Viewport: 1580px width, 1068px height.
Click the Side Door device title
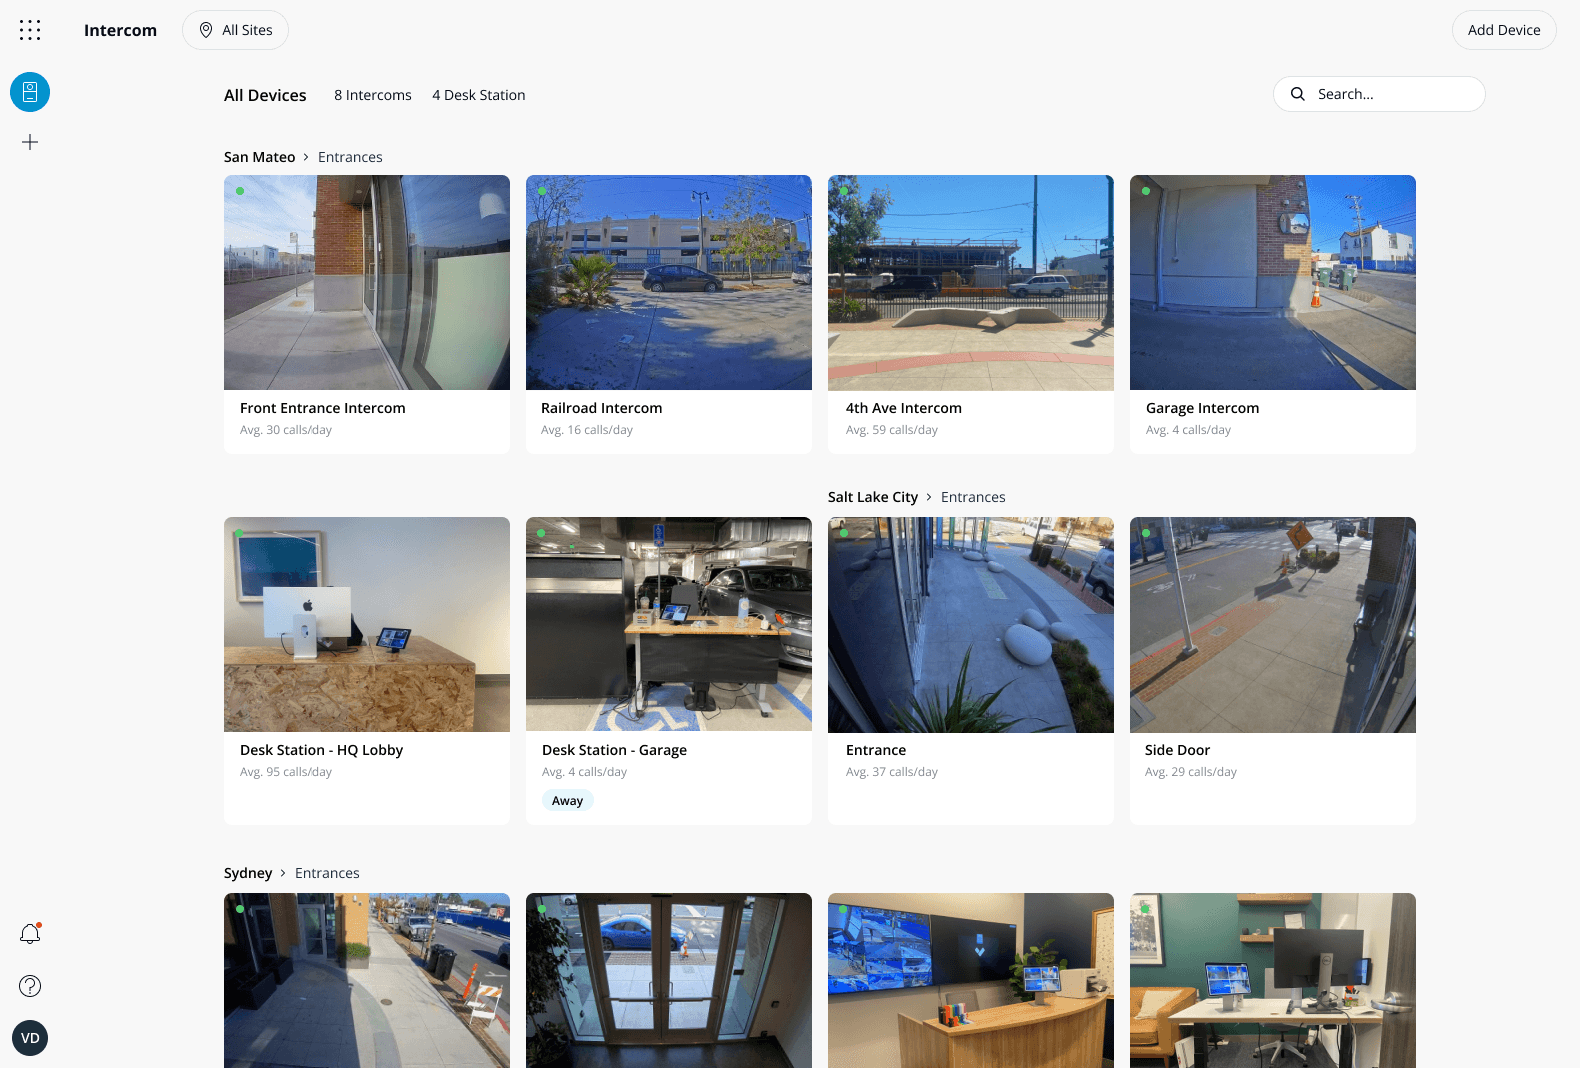click(x=1178, y=750)
